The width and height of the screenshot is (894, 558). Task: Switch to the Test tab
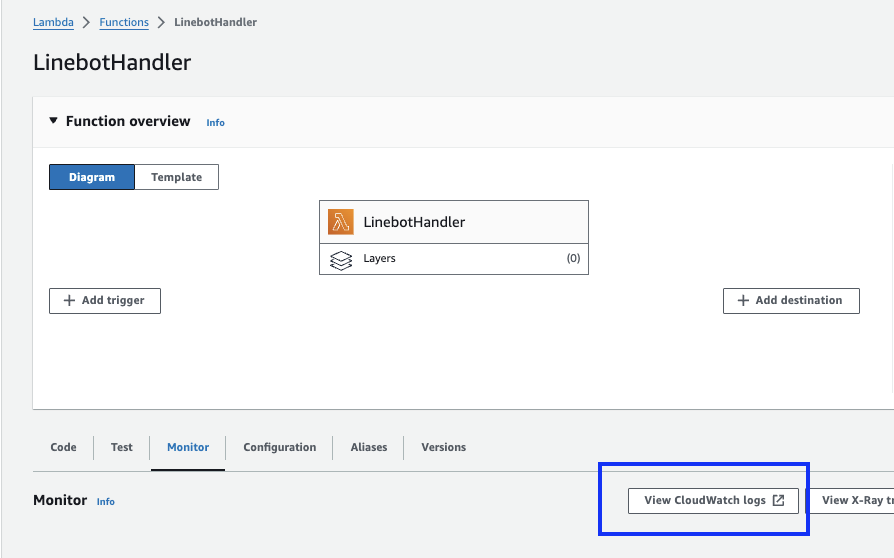121,447
